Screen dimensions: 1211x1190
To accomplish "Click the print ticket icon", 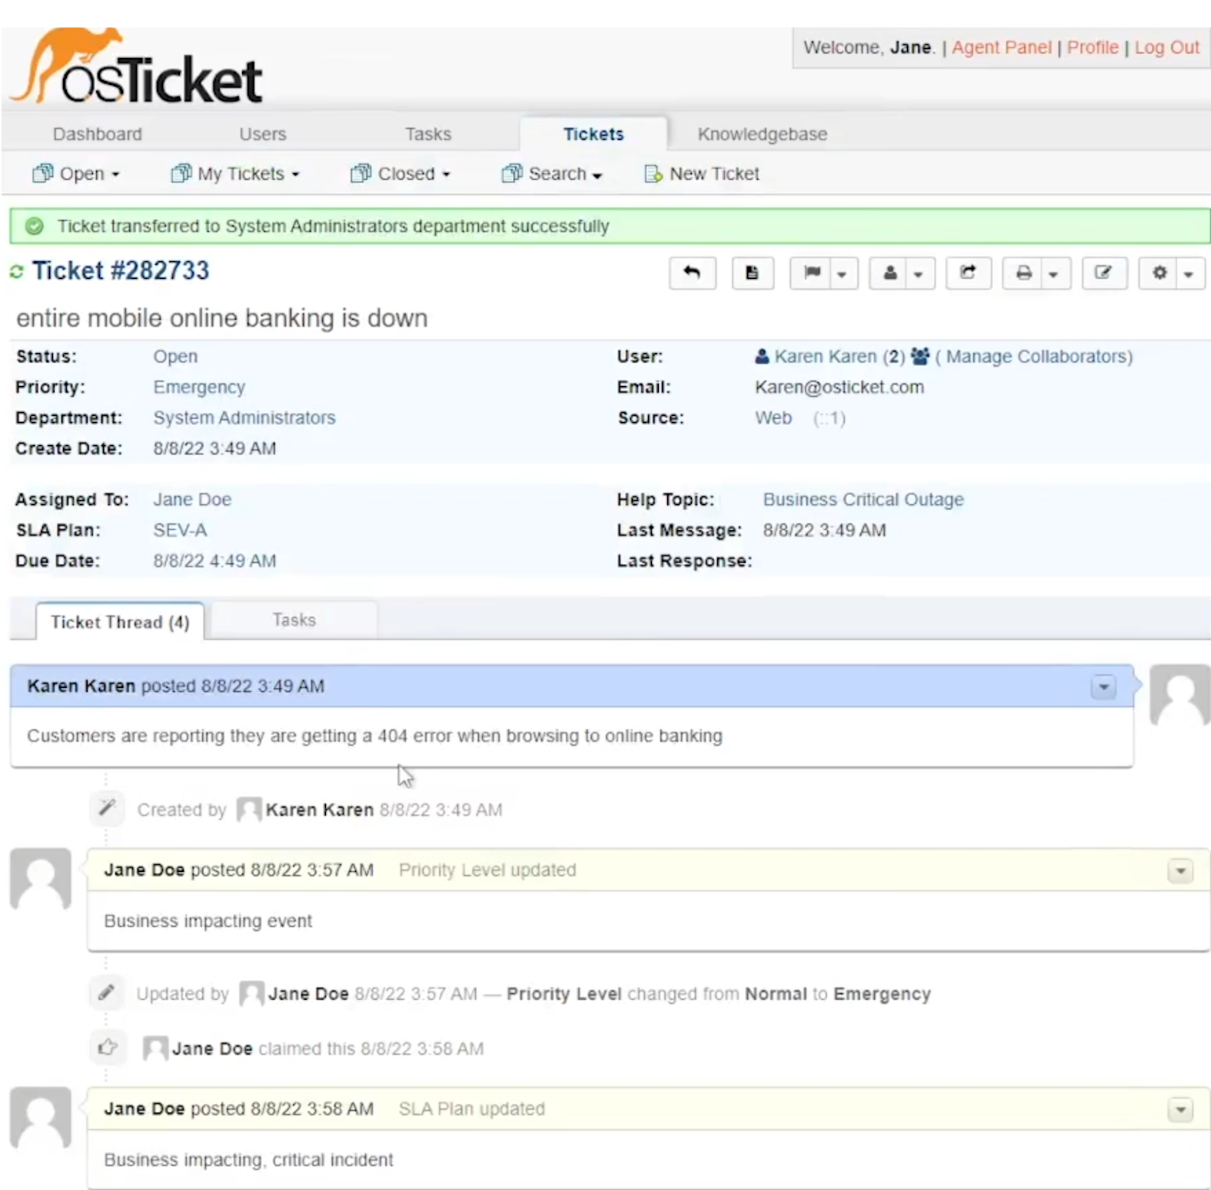I will [1024, 272].
